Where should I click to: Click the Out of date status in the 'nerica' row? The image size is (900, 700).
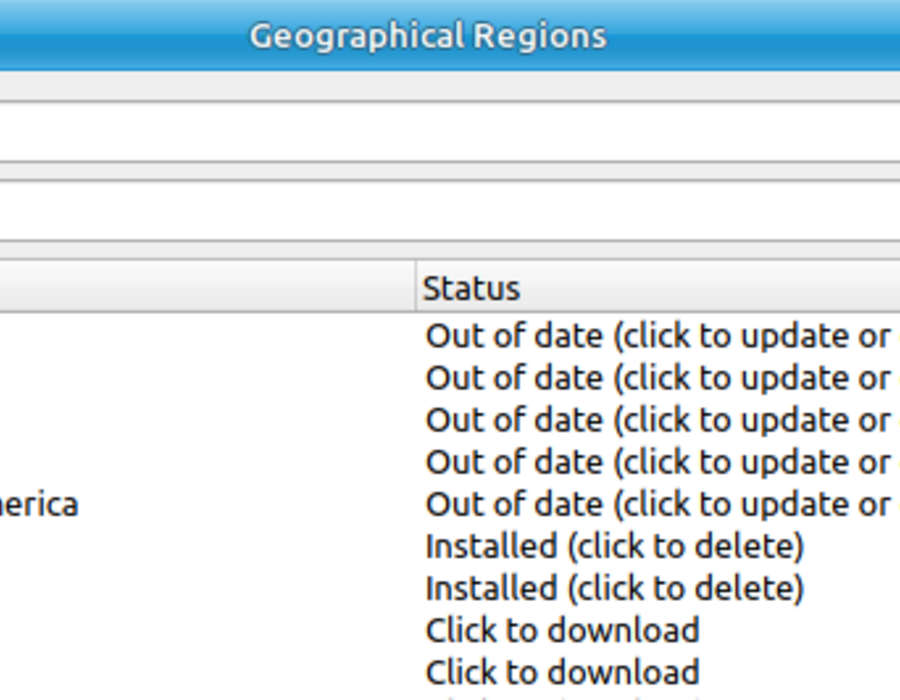[662, 504]
